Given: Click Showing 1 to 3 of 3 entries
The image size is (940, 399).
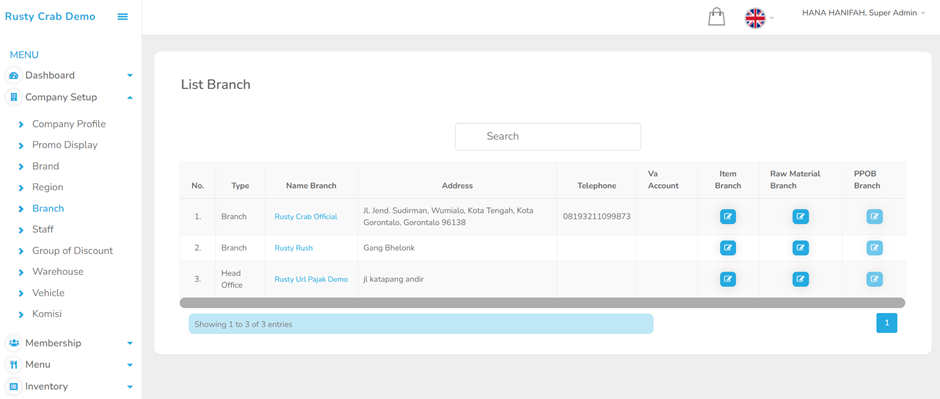Looking at the screenshot, I should coord(243,324).
